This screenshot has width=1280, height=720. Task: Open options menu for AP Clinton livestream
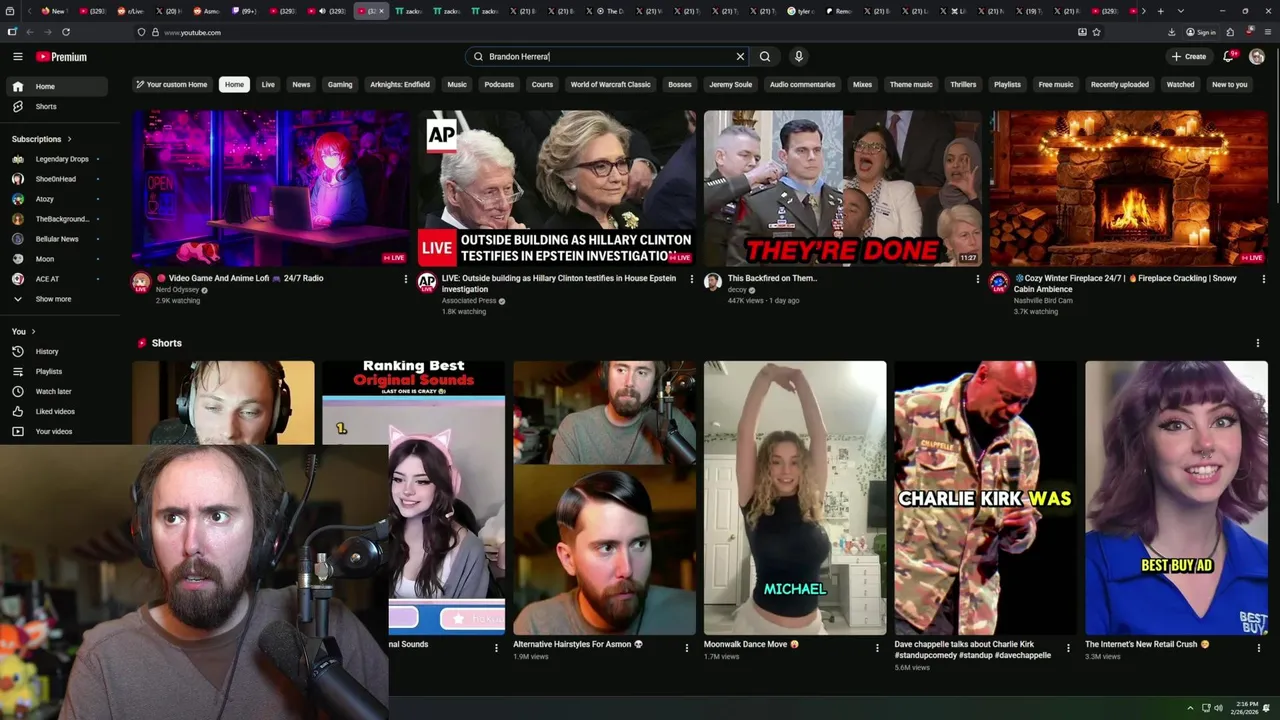[691, 279]
